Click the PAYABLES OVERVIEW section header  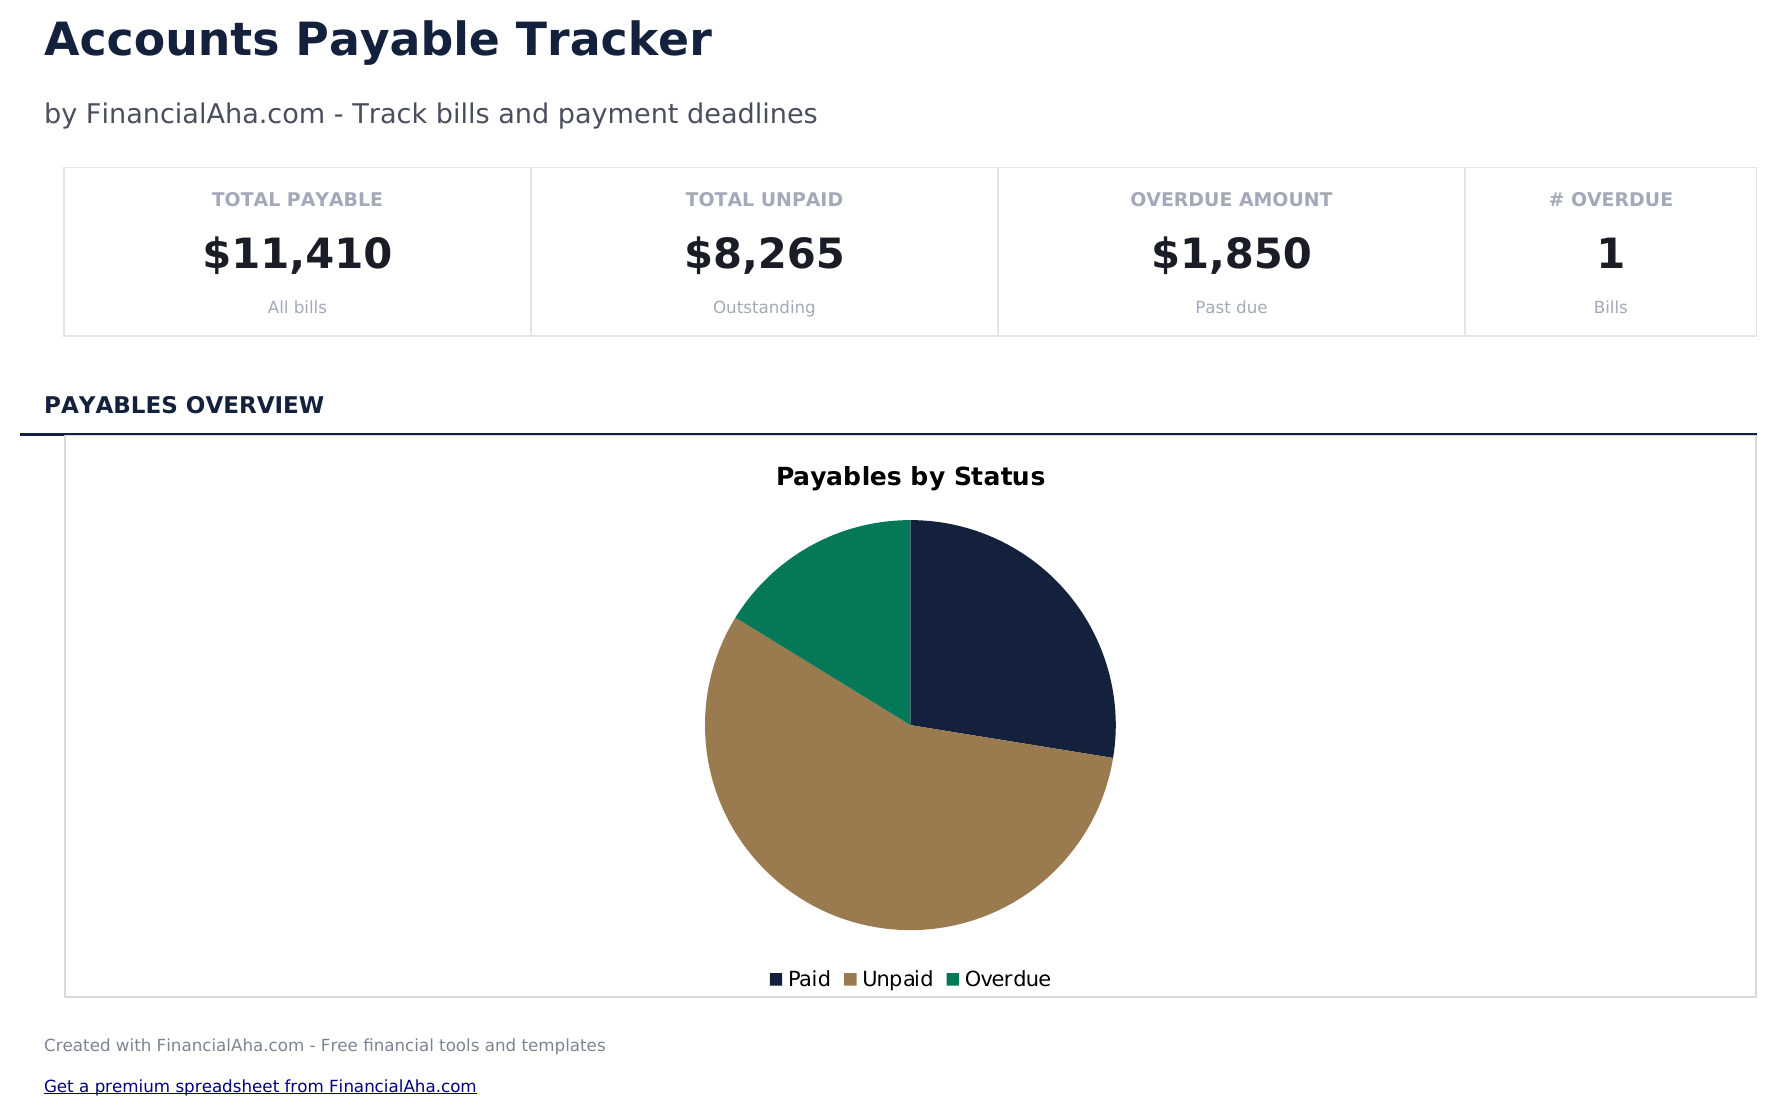[x=184, y=405]
